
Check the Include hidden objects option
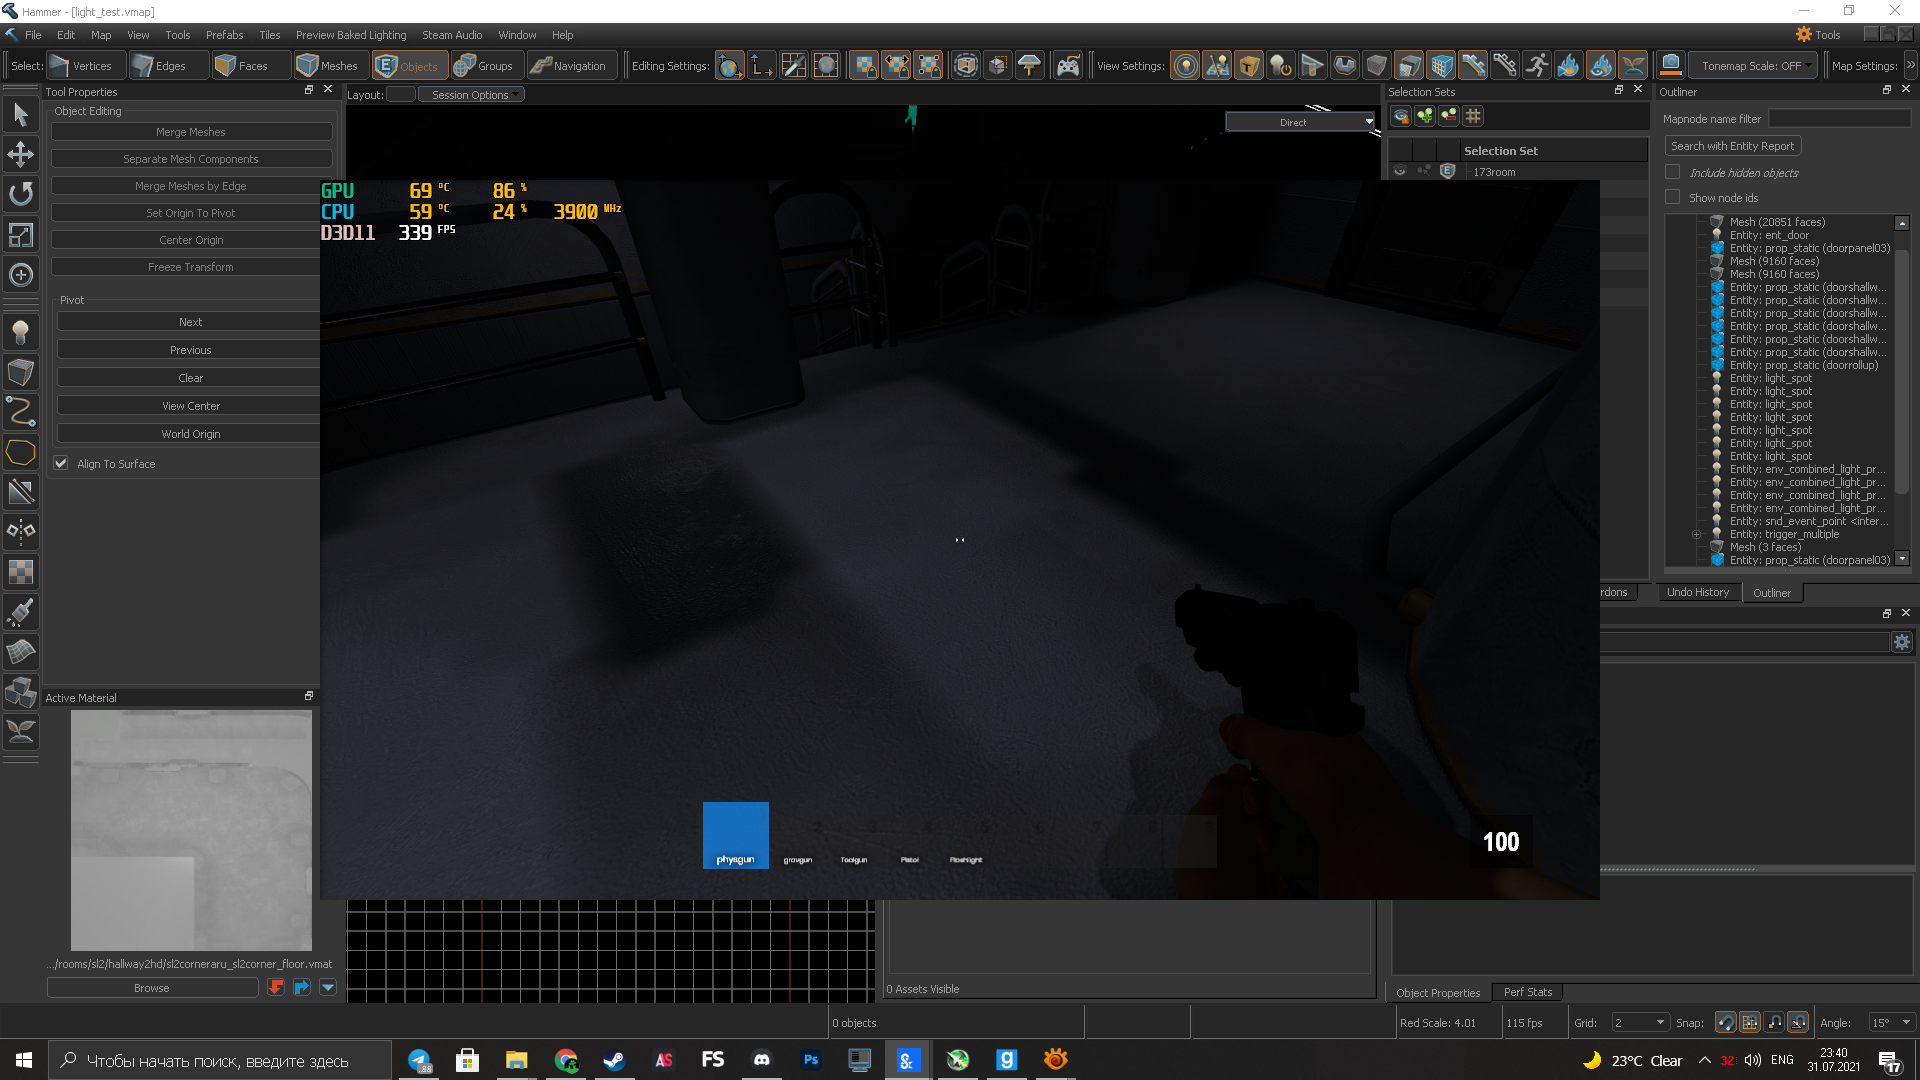pos(1672,171)
